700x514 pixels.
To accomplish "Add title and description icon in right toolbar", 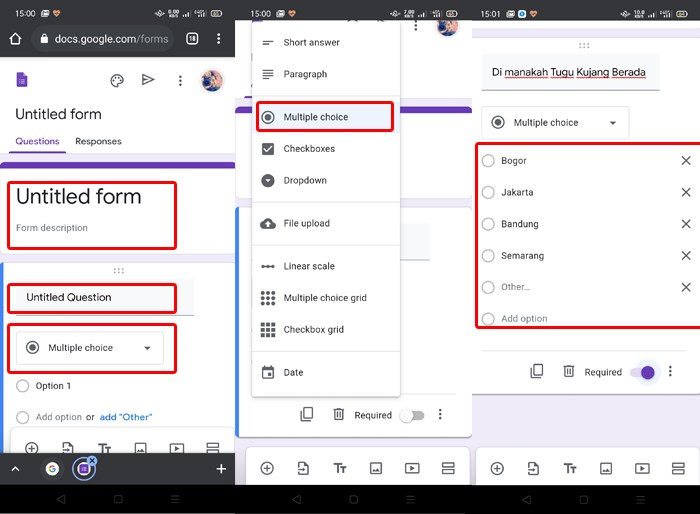I will (570, 468).
